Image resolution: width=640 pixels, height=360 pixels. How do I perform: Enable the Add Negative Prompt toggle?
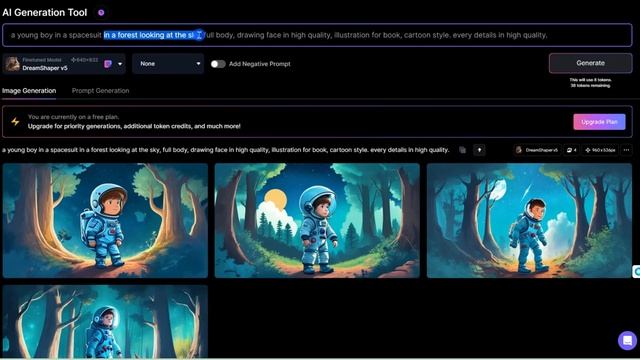pos(218,64)
